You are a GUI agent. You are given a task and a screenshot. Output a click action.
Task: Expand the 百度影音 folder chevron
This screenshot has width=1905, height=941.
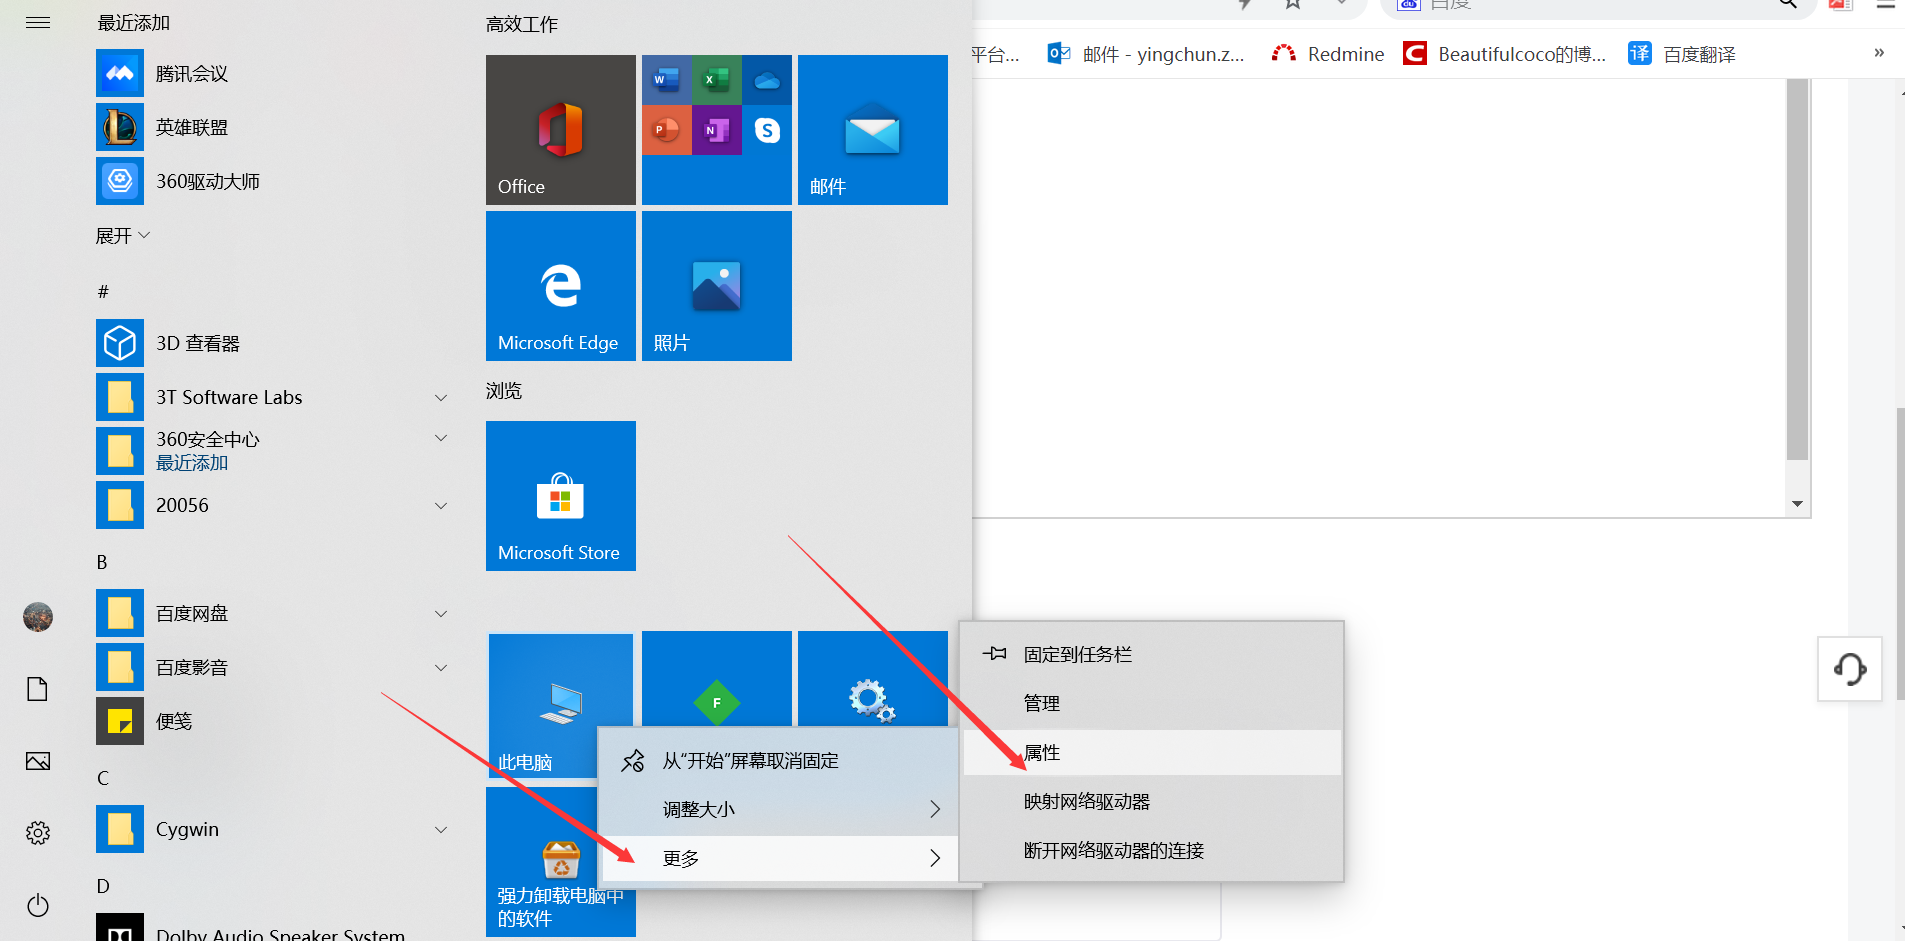[441, 667]
